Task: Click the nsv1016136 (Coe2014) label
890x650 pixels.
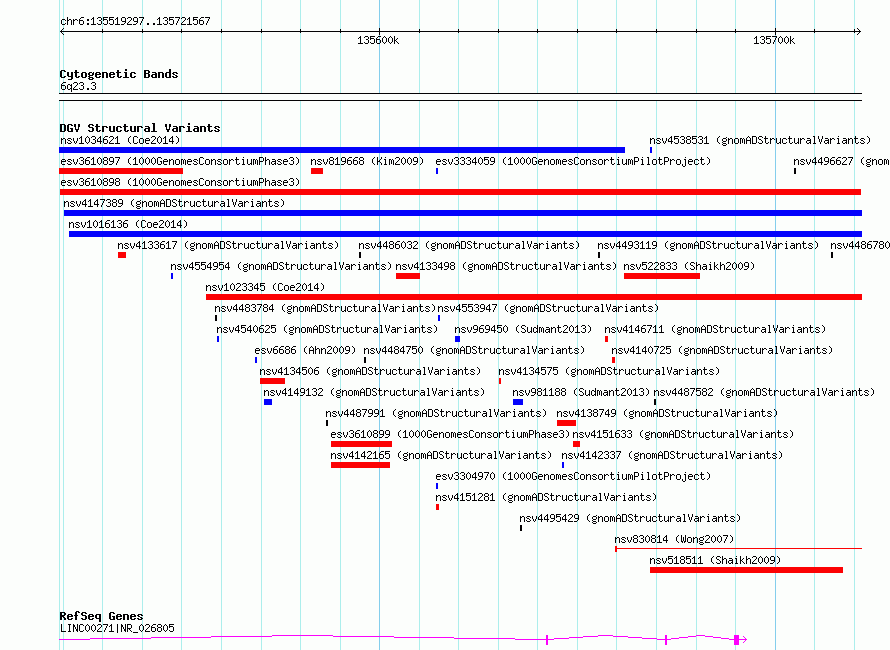Action: (128, 224)
